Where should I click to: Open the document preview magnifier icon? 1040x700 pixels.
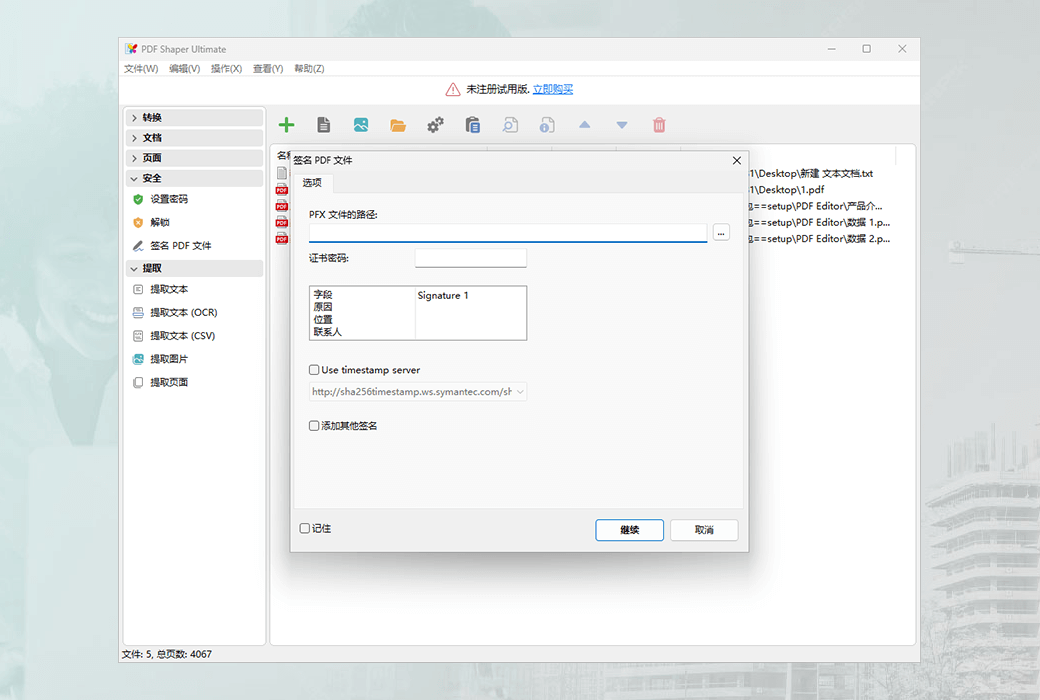click(x=509, y=124)
